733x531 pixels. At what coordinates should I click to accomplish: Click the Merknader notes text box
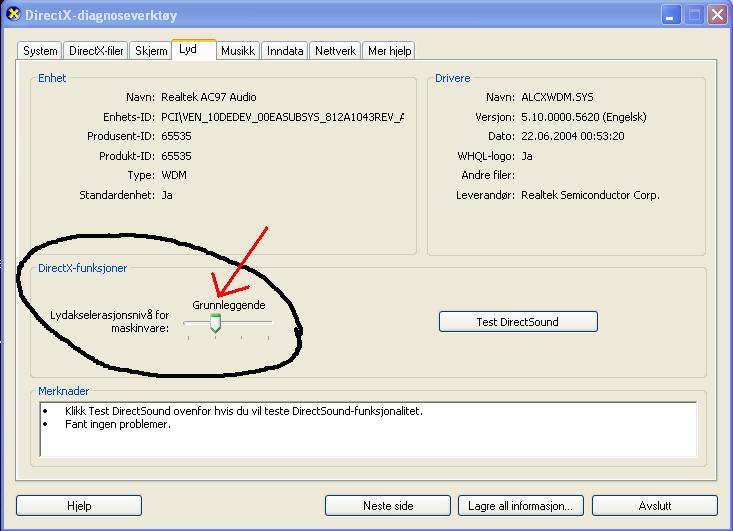[368, 429]
